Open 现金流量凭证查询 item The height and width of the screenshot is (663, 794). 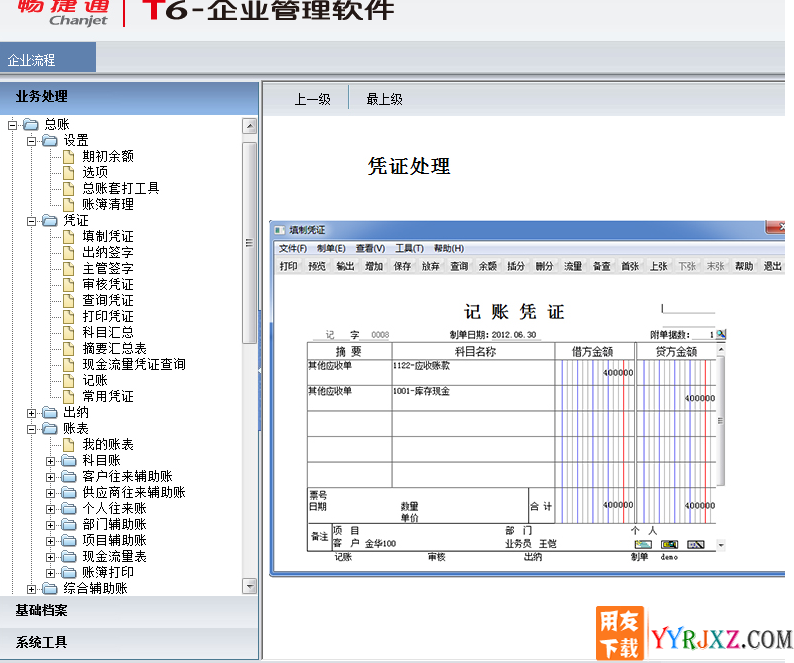pos(134,365)
